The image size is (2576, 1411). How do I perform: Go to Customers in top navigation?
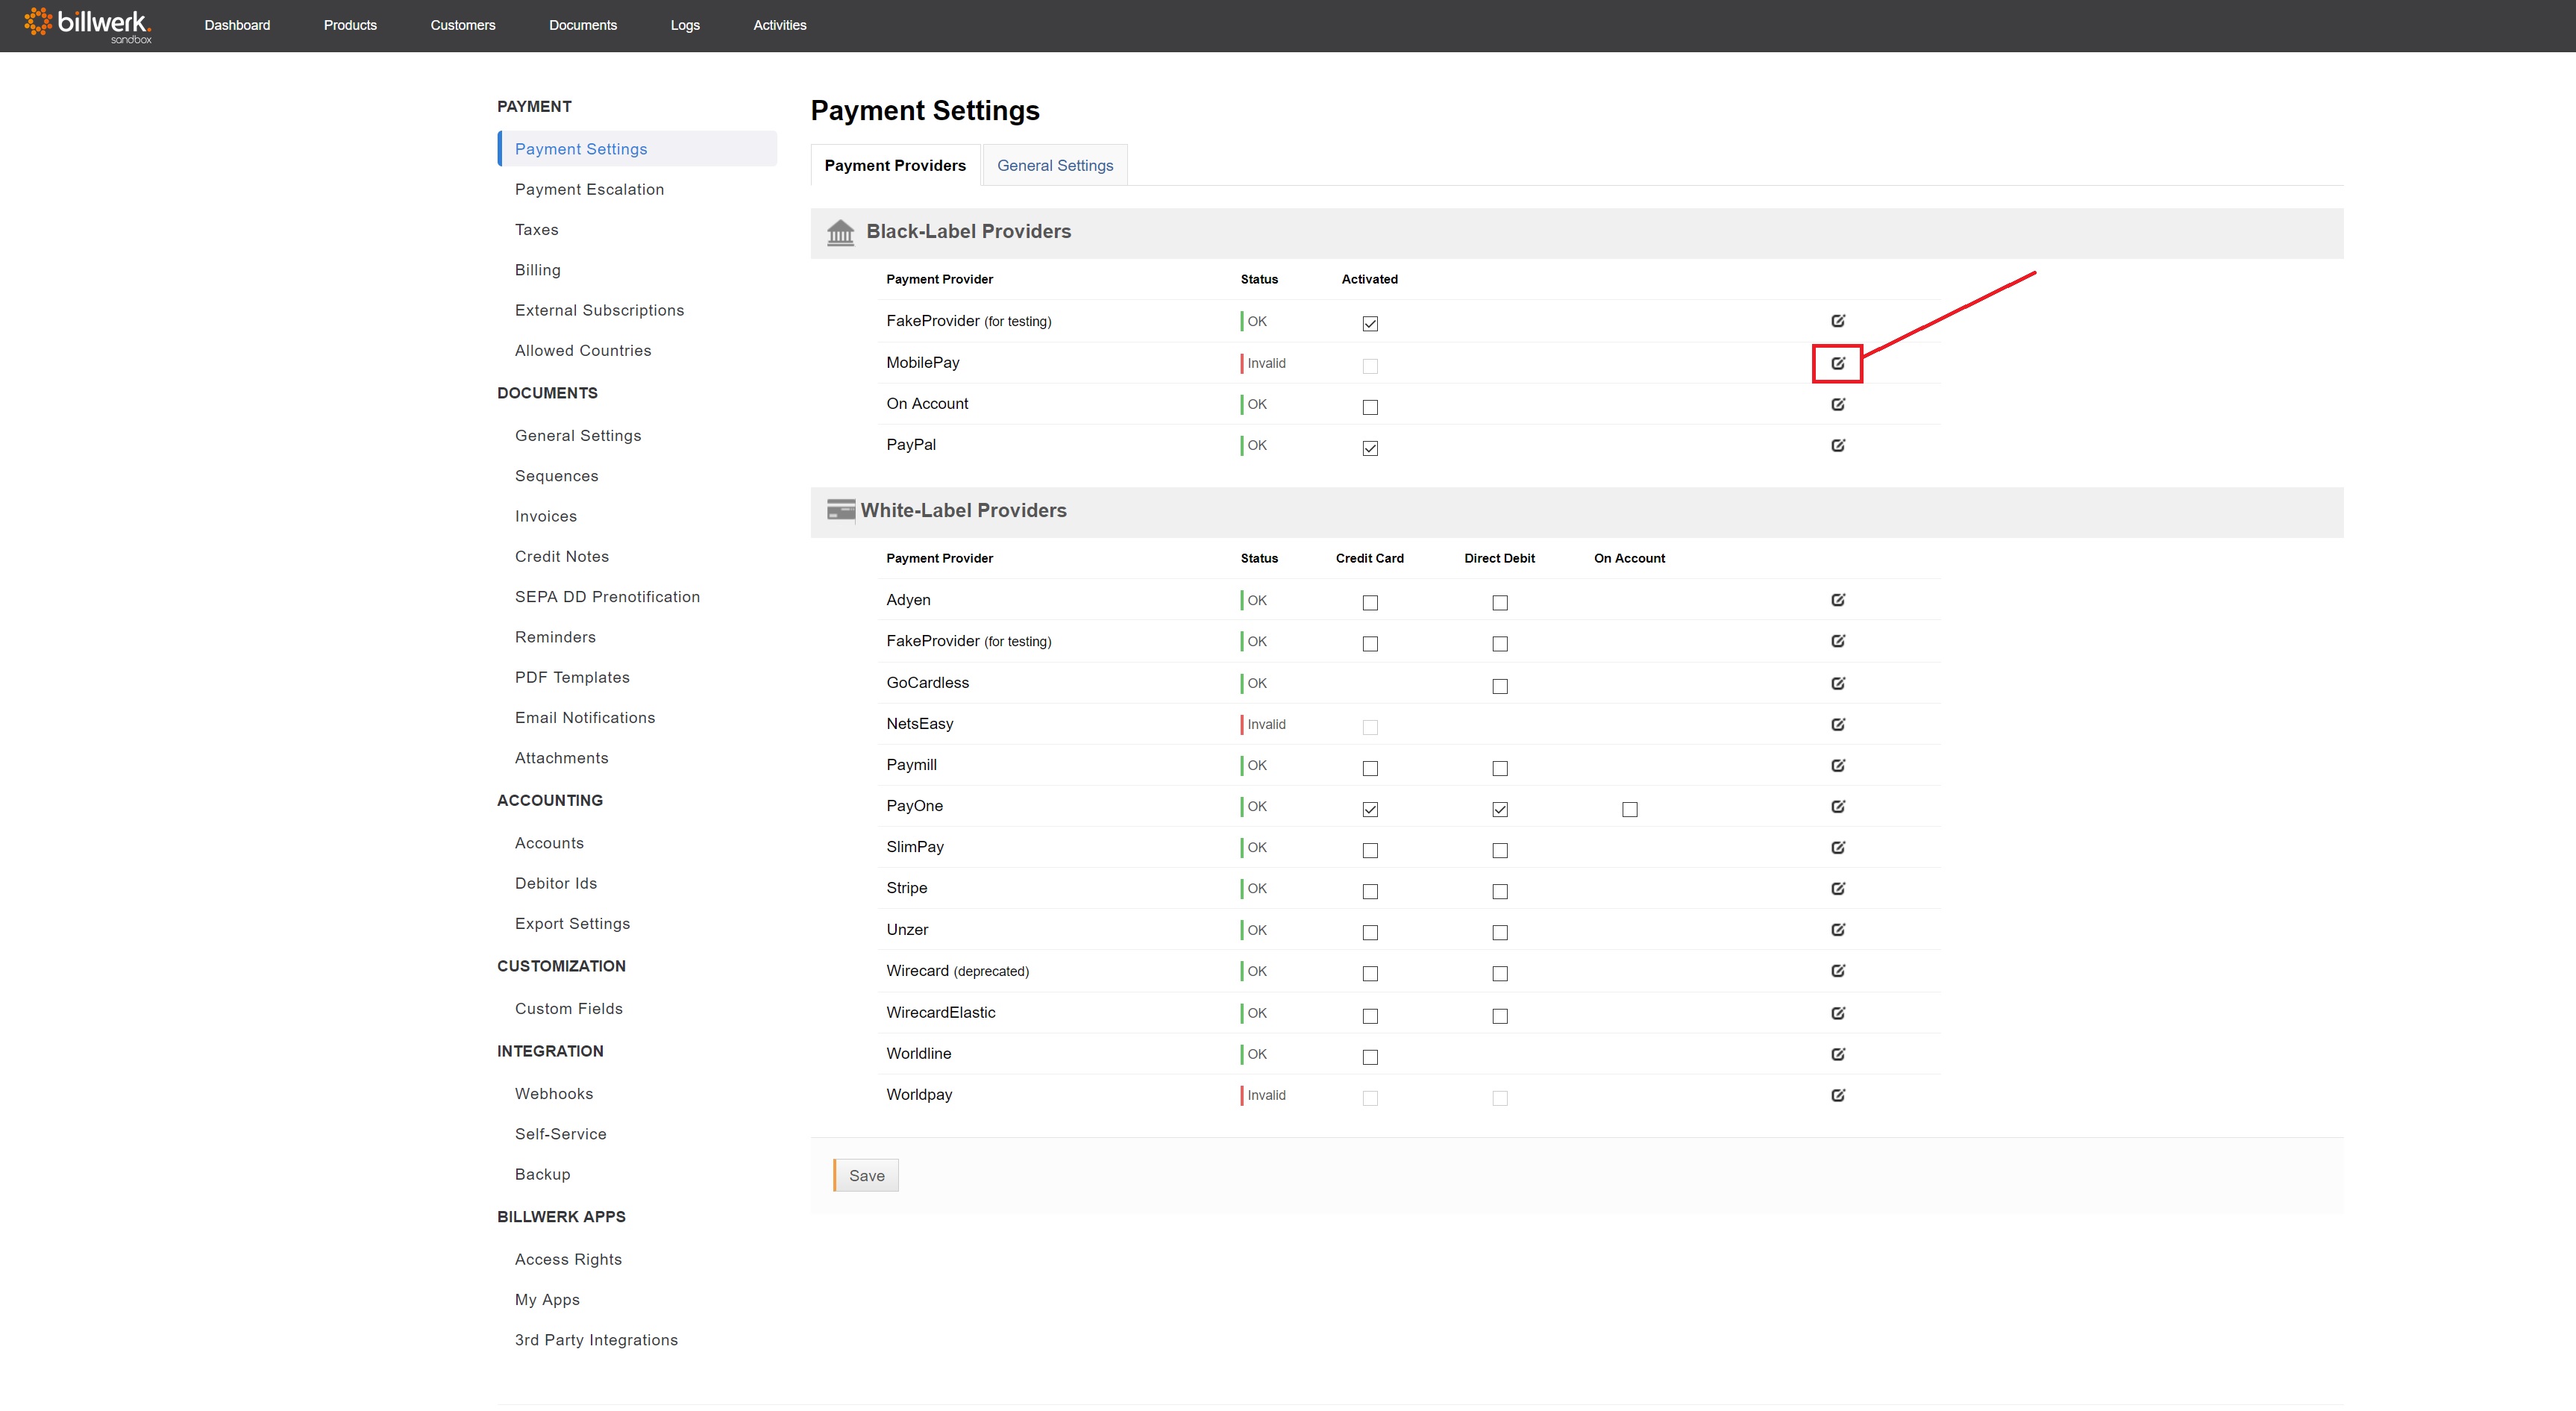463,25
